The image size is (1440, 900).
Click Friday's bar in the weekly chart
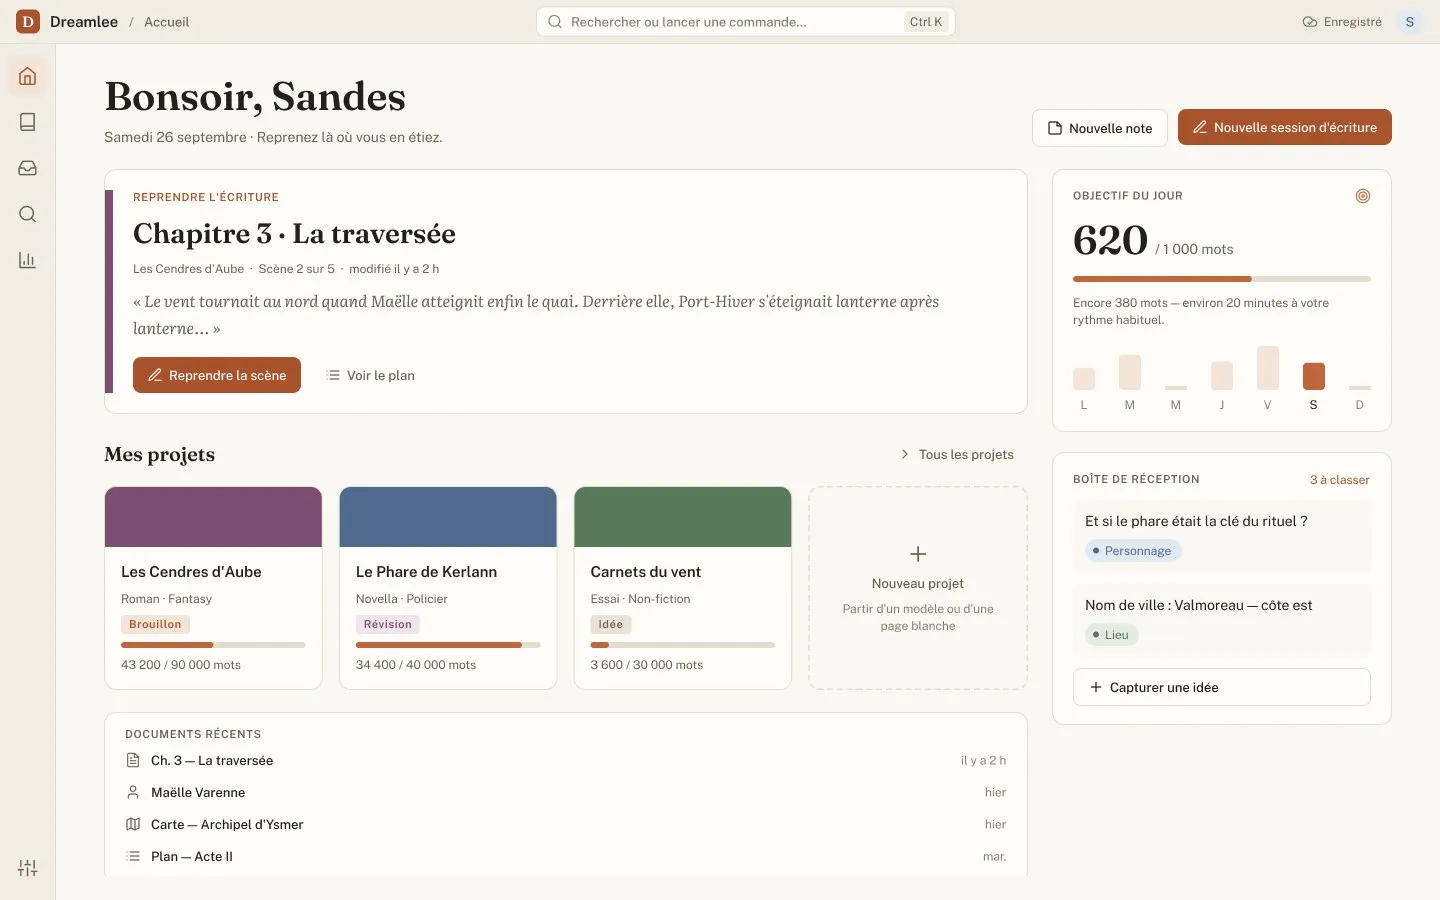point(1268,368)
